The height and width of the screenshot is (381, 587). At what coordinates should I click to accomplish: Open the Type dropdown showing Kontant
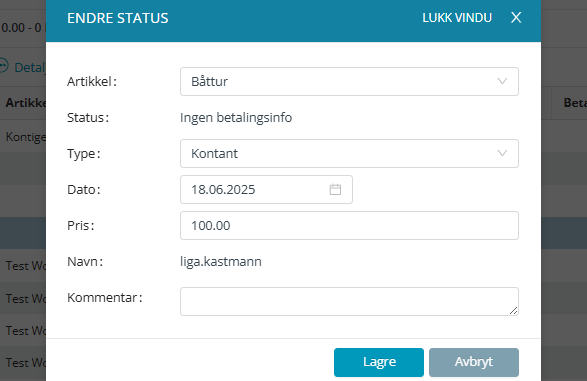point(349,153)
